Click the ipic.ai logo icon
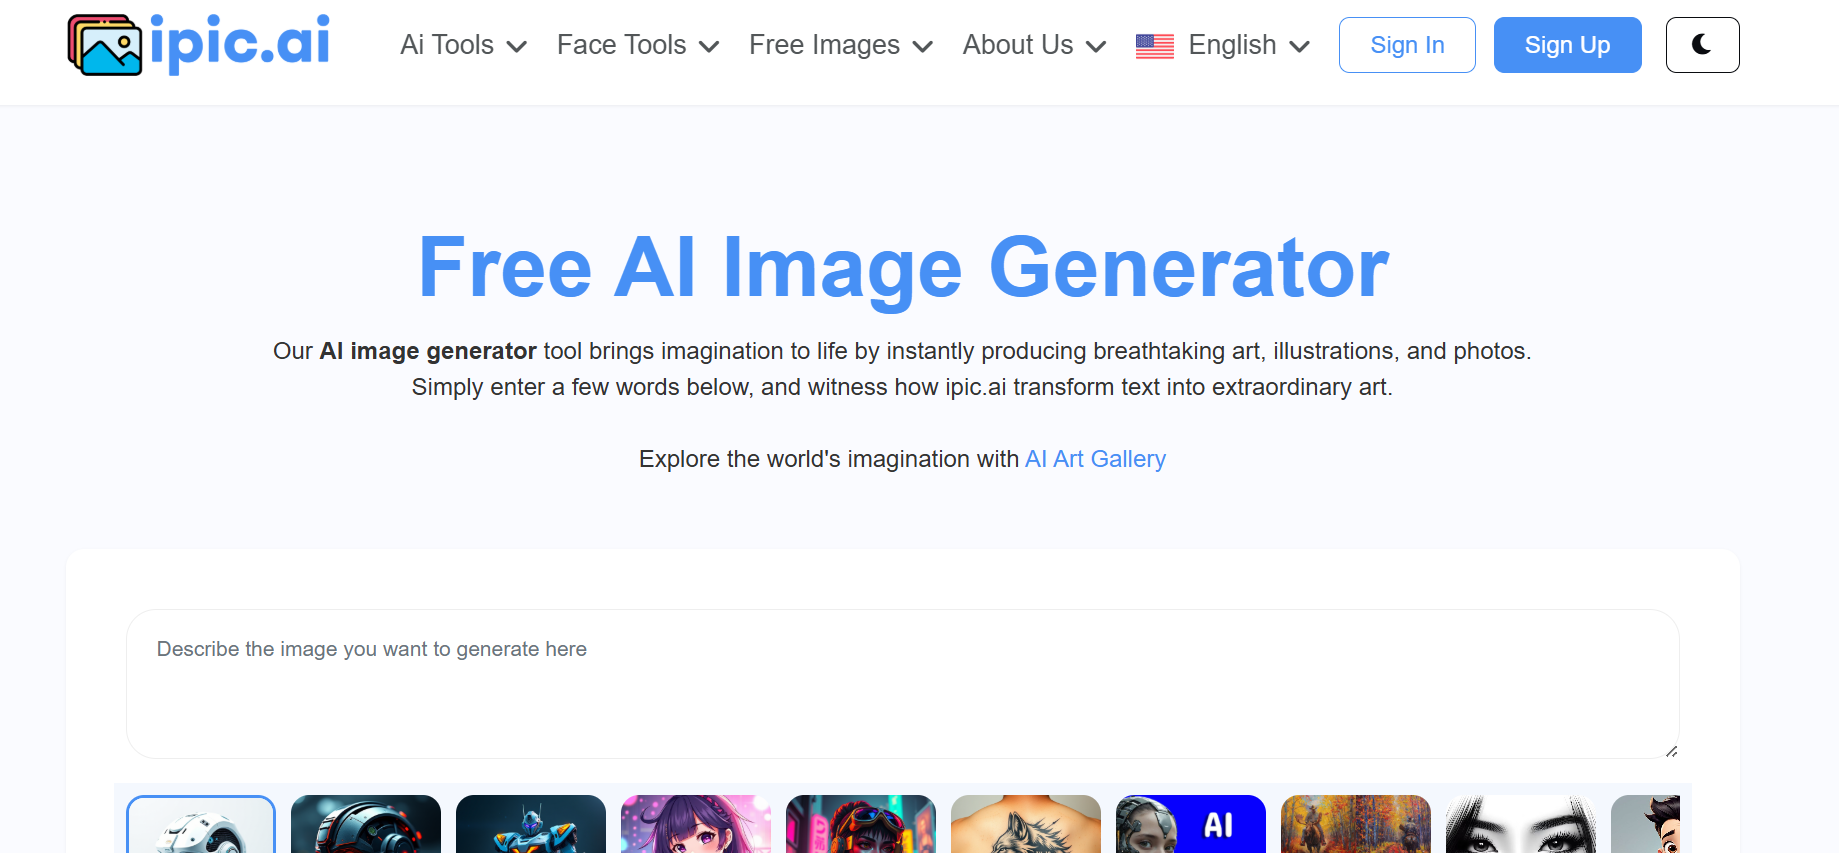Screen dimensions: 1839x853 pos(105,45)
